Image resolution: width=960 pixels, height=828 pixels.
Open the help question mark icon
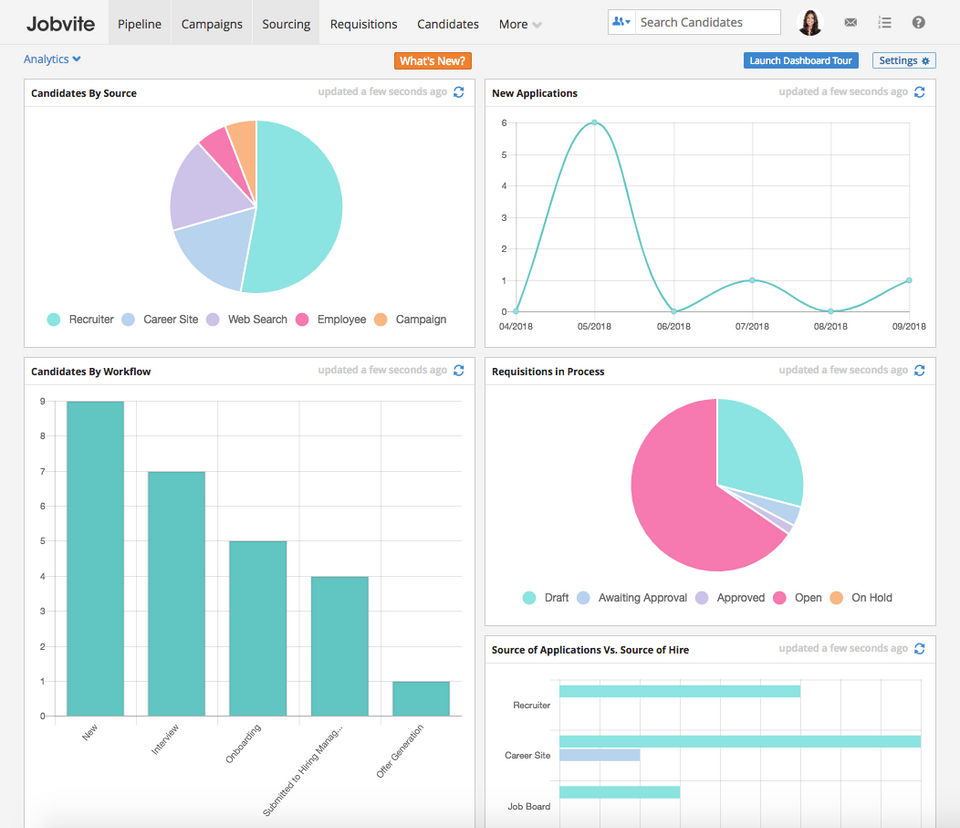pyautogui.click(x=918, y=23)
